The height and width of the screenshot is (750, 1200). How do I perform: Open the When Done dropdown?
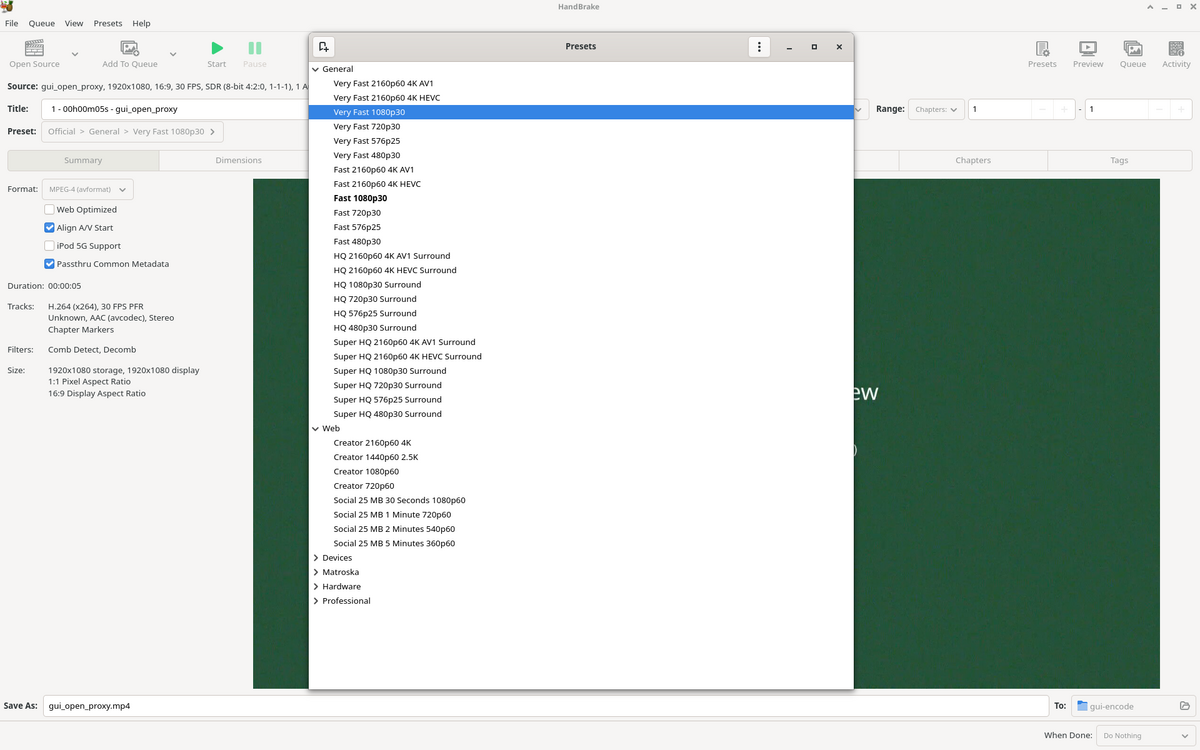[1143, 736]
